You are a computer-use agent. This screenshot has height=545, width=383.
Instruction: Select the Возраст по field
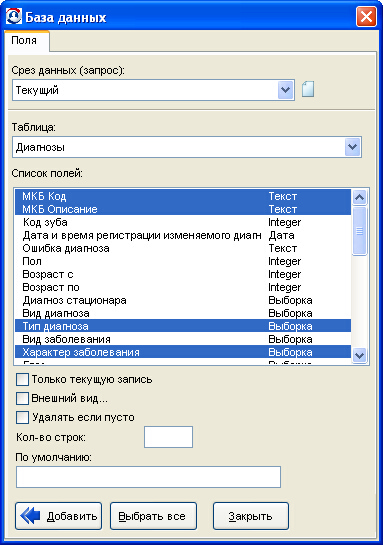[x=183, y=287]
